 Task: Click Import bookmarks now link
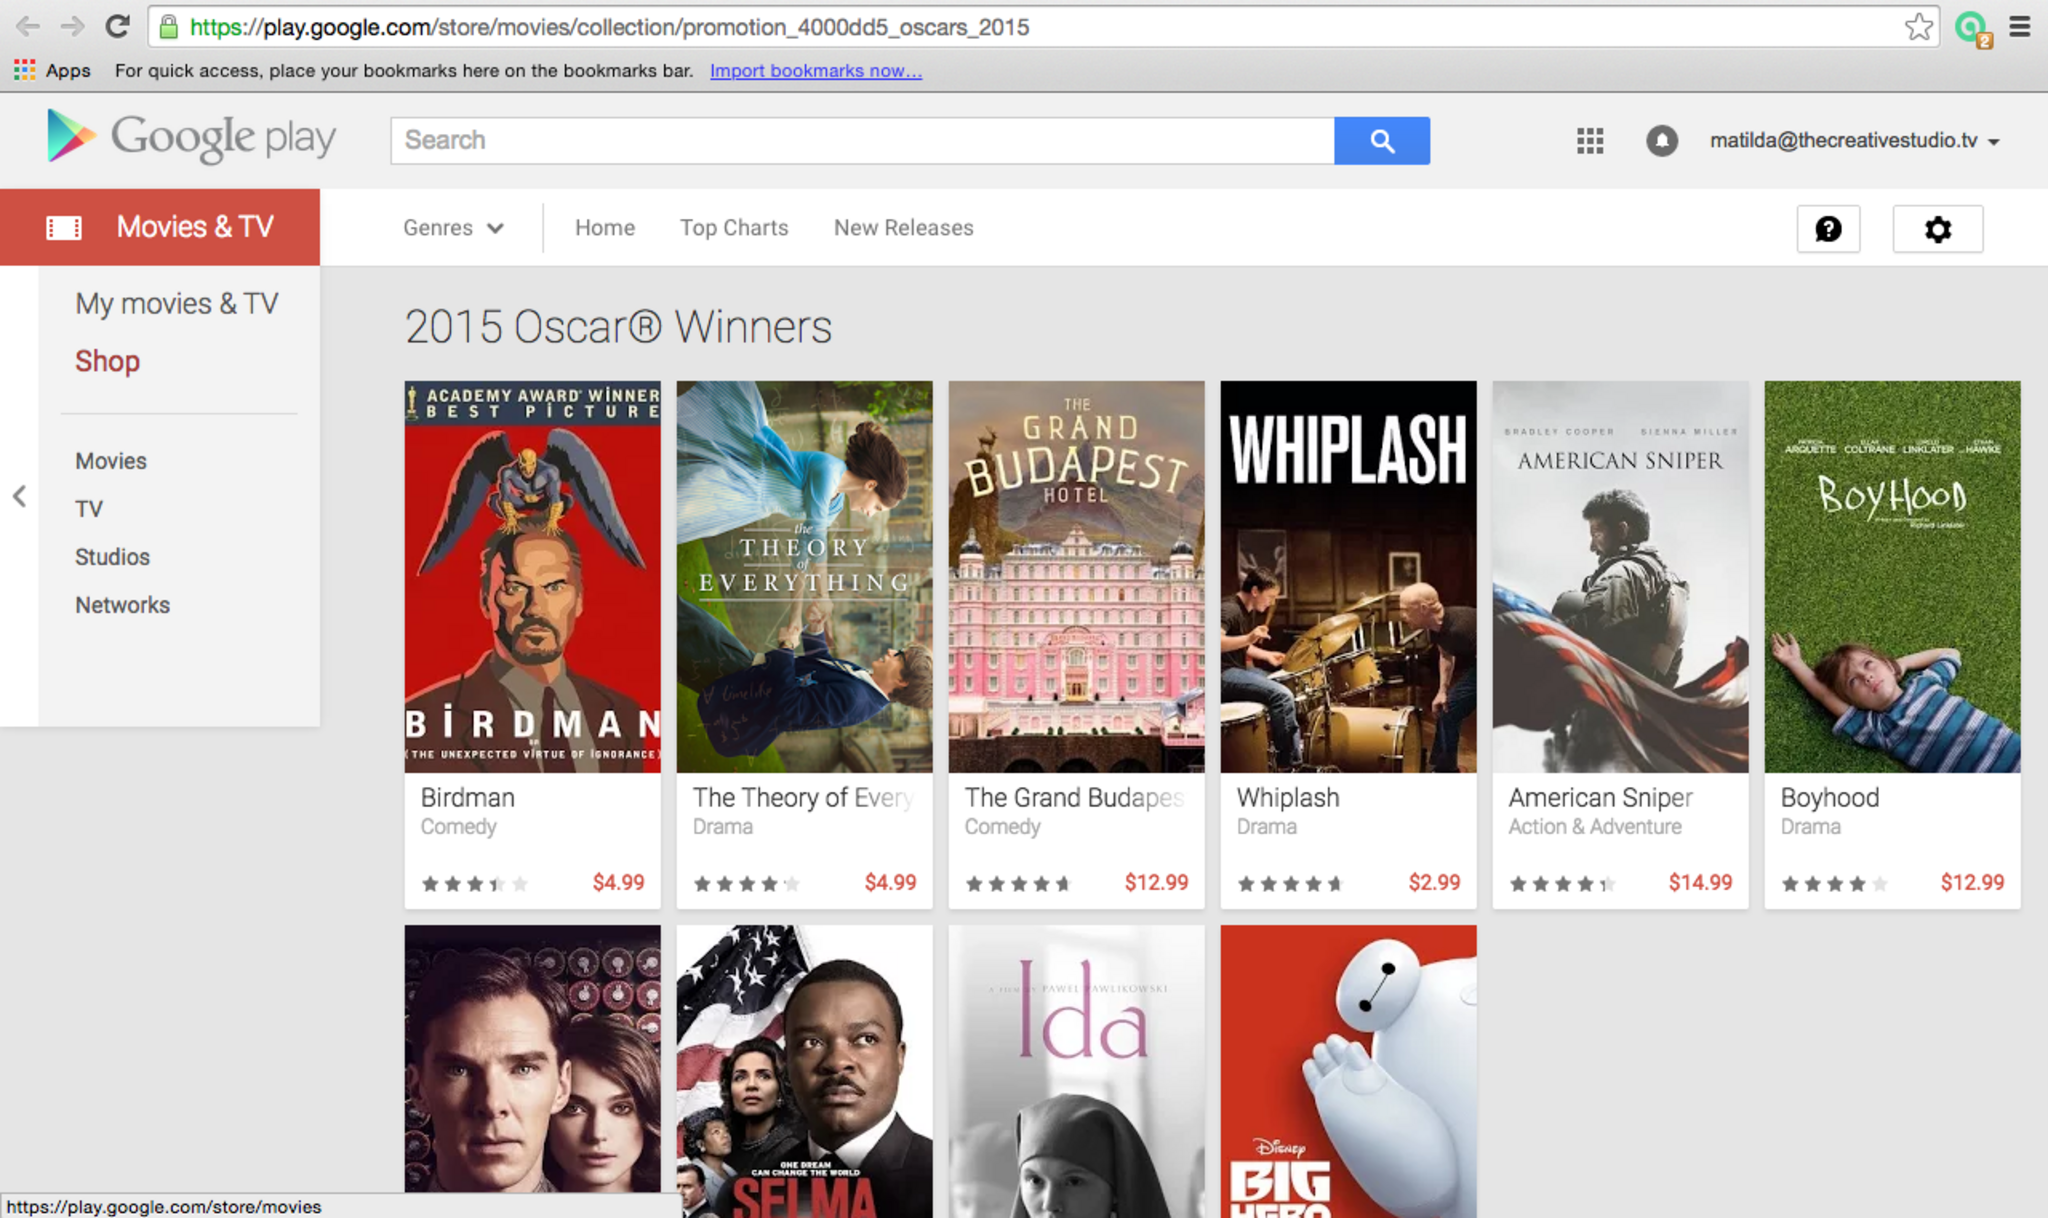click(815, 70)
